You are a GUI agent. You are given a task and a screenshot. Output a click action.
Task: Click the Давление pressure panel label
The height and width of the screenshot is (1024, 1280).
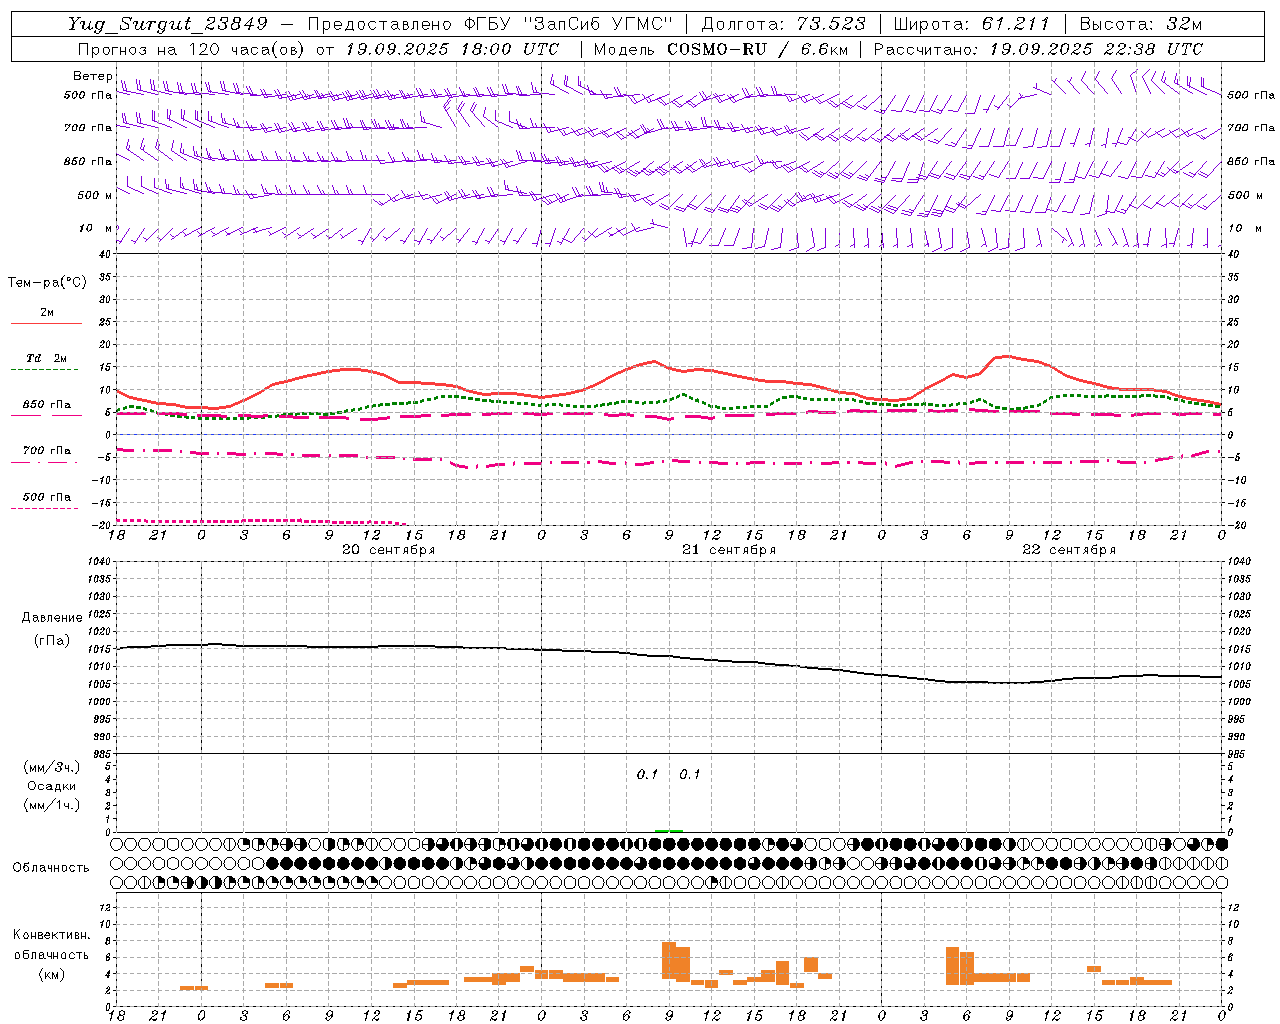[52, 618]
